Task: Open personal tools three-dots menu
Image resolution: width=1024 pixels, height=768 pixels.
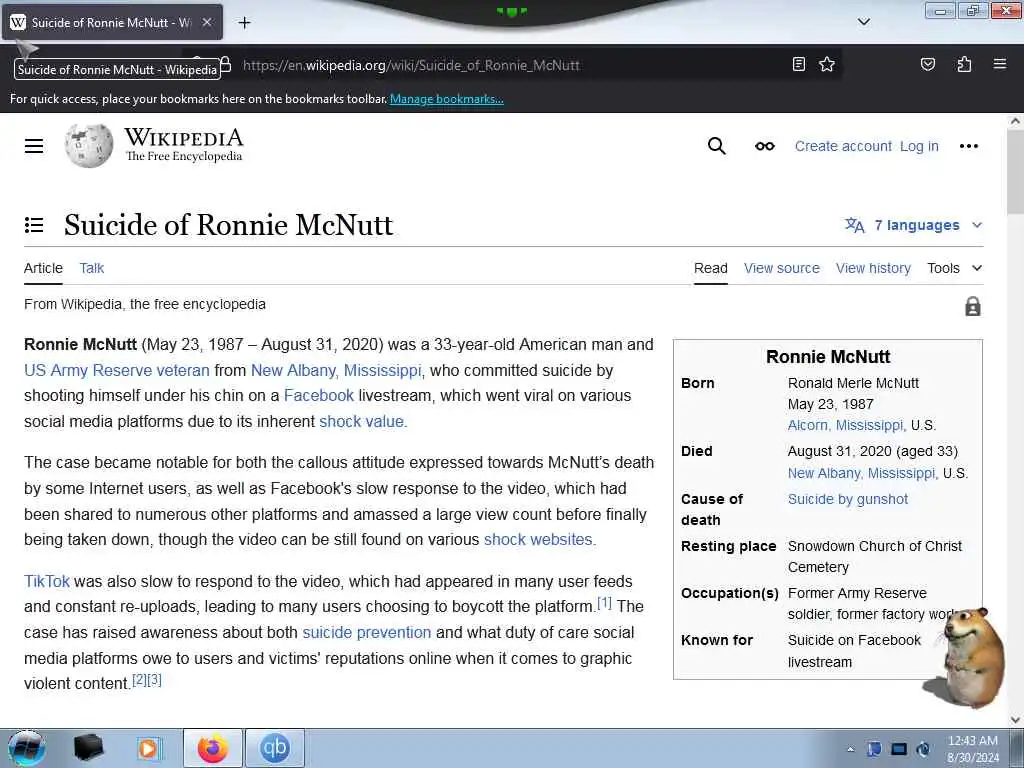Action: [x=968, y=146]
